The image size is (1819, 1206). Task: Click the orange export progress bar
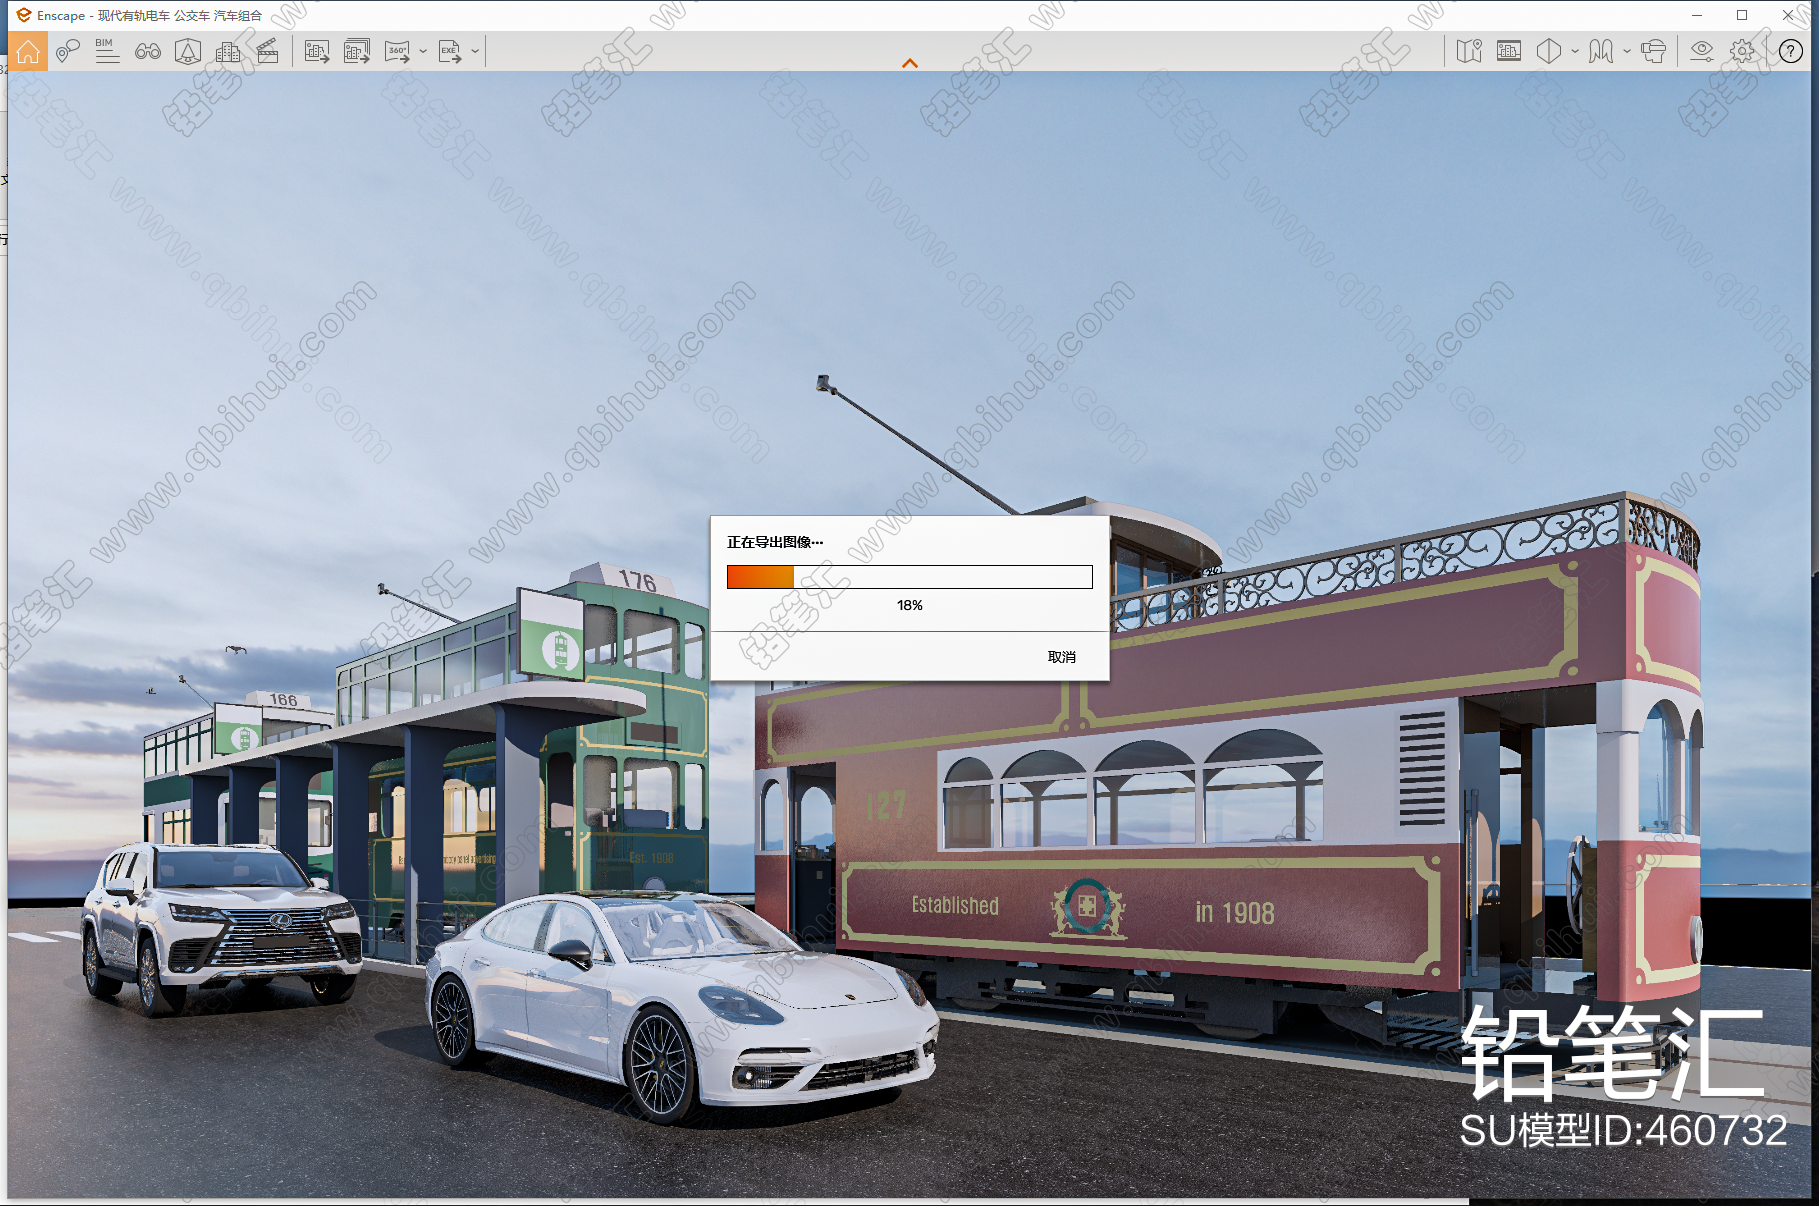coord(910,577)
